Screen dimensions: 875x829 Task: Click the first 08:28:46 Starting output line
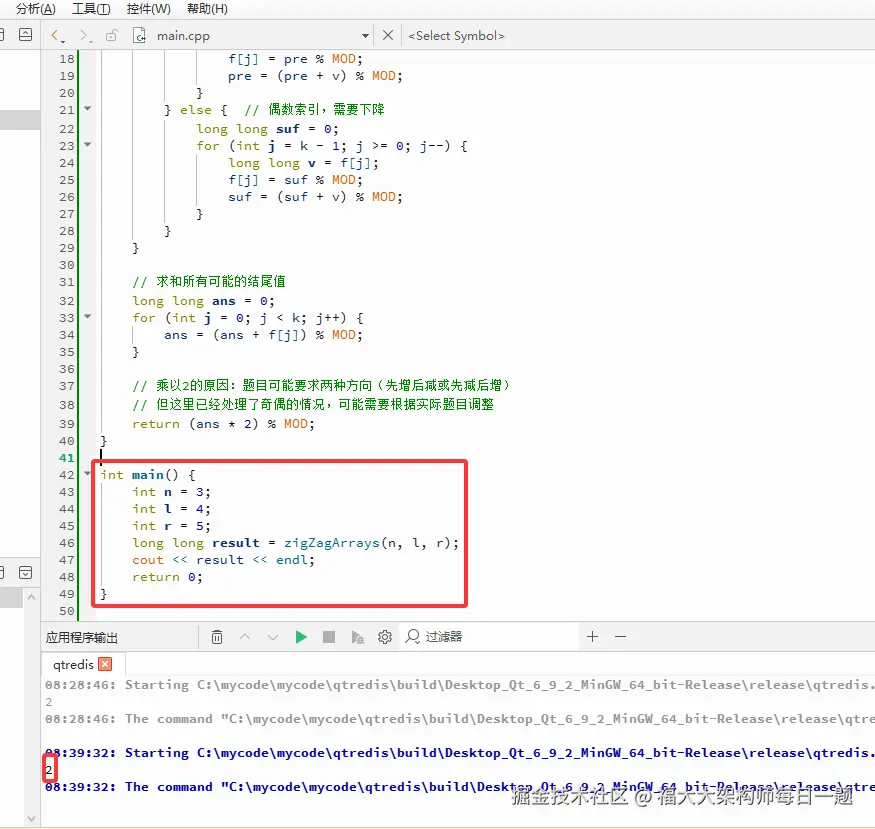(458, 685)
